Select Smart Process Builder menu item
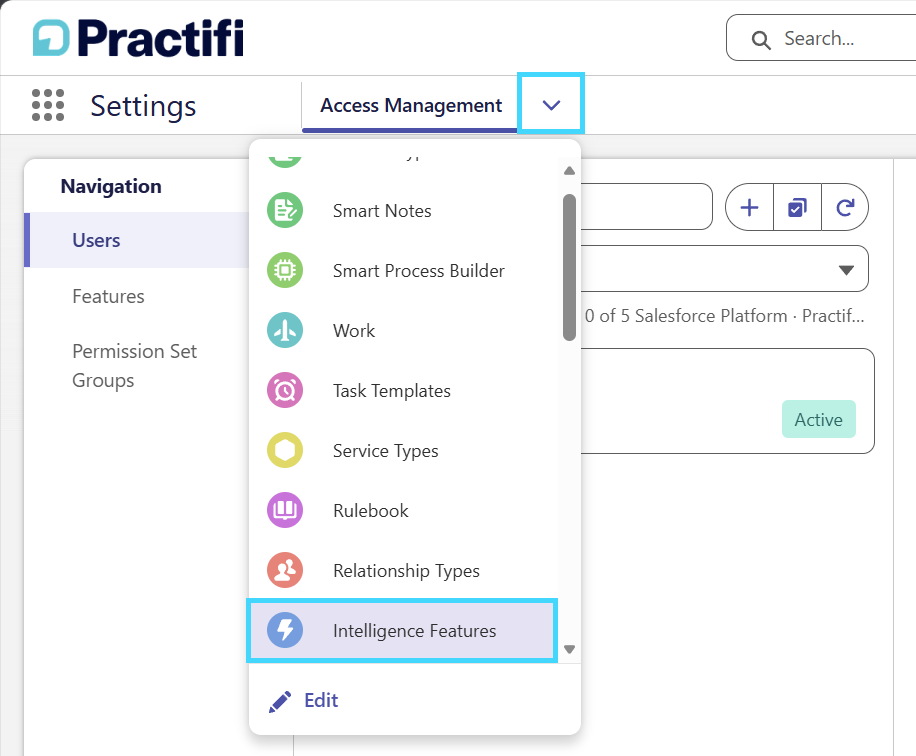Screen dimensions: 916x756 [403, 271]
